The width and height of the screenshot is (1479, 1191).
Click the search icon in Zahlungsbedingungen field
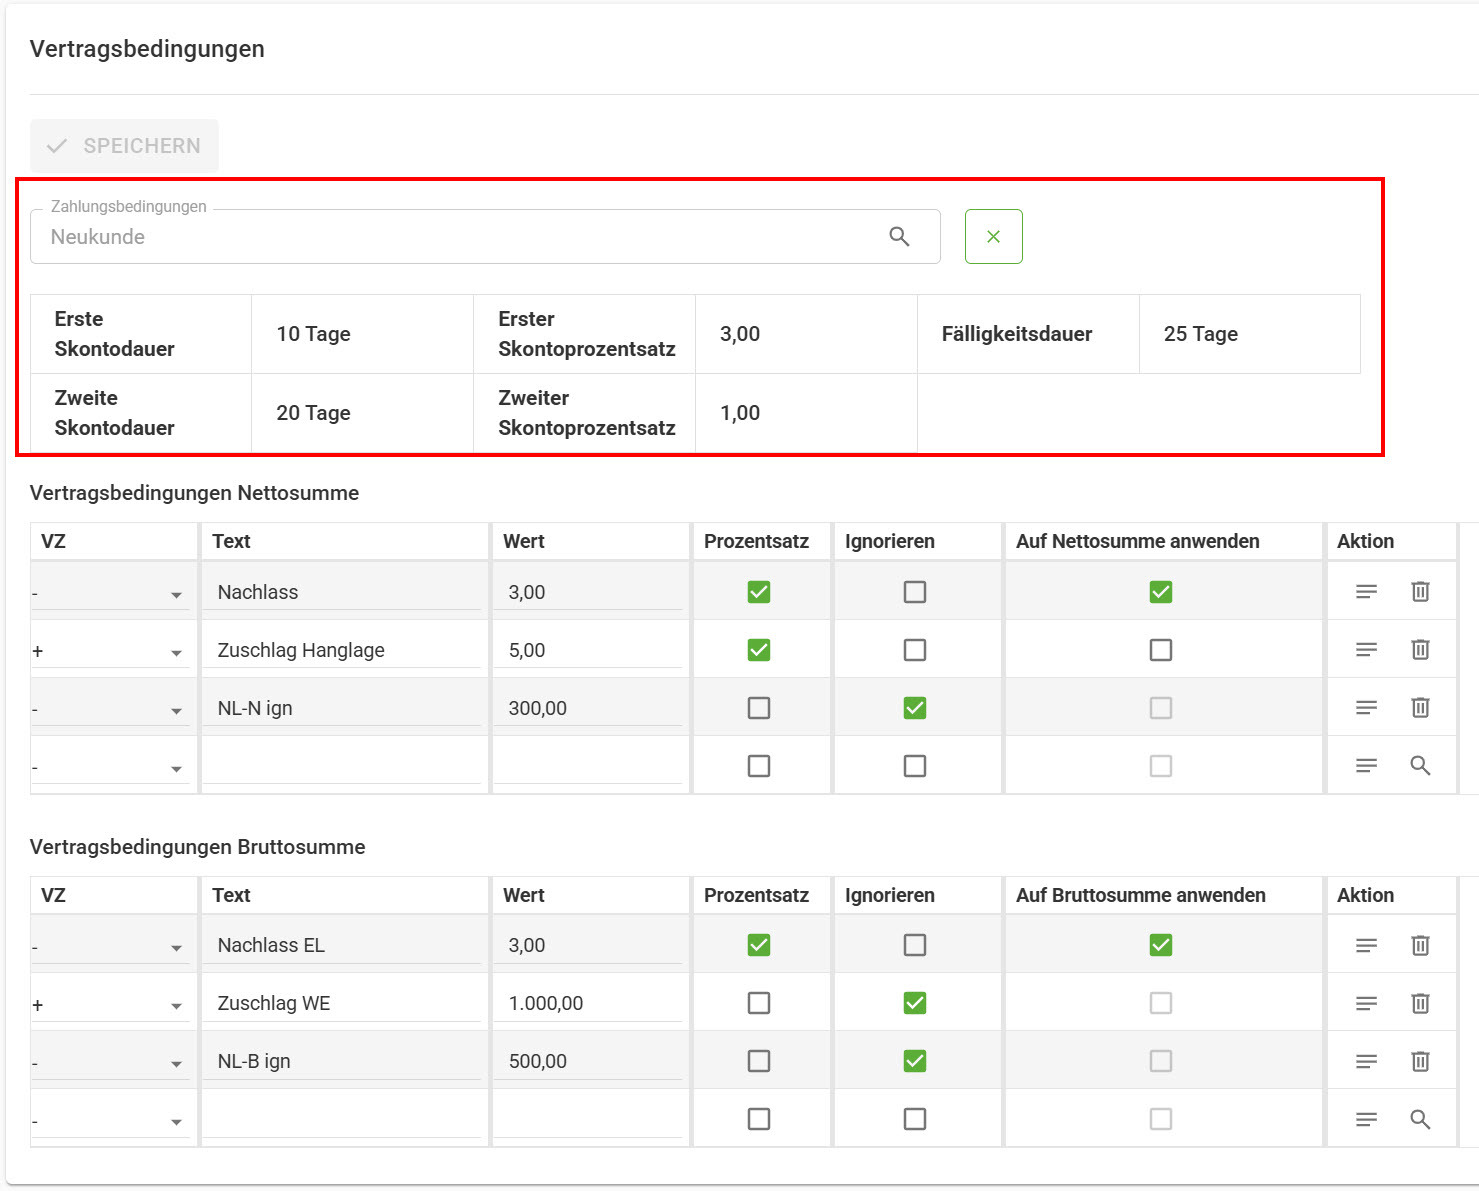[899, 237]
